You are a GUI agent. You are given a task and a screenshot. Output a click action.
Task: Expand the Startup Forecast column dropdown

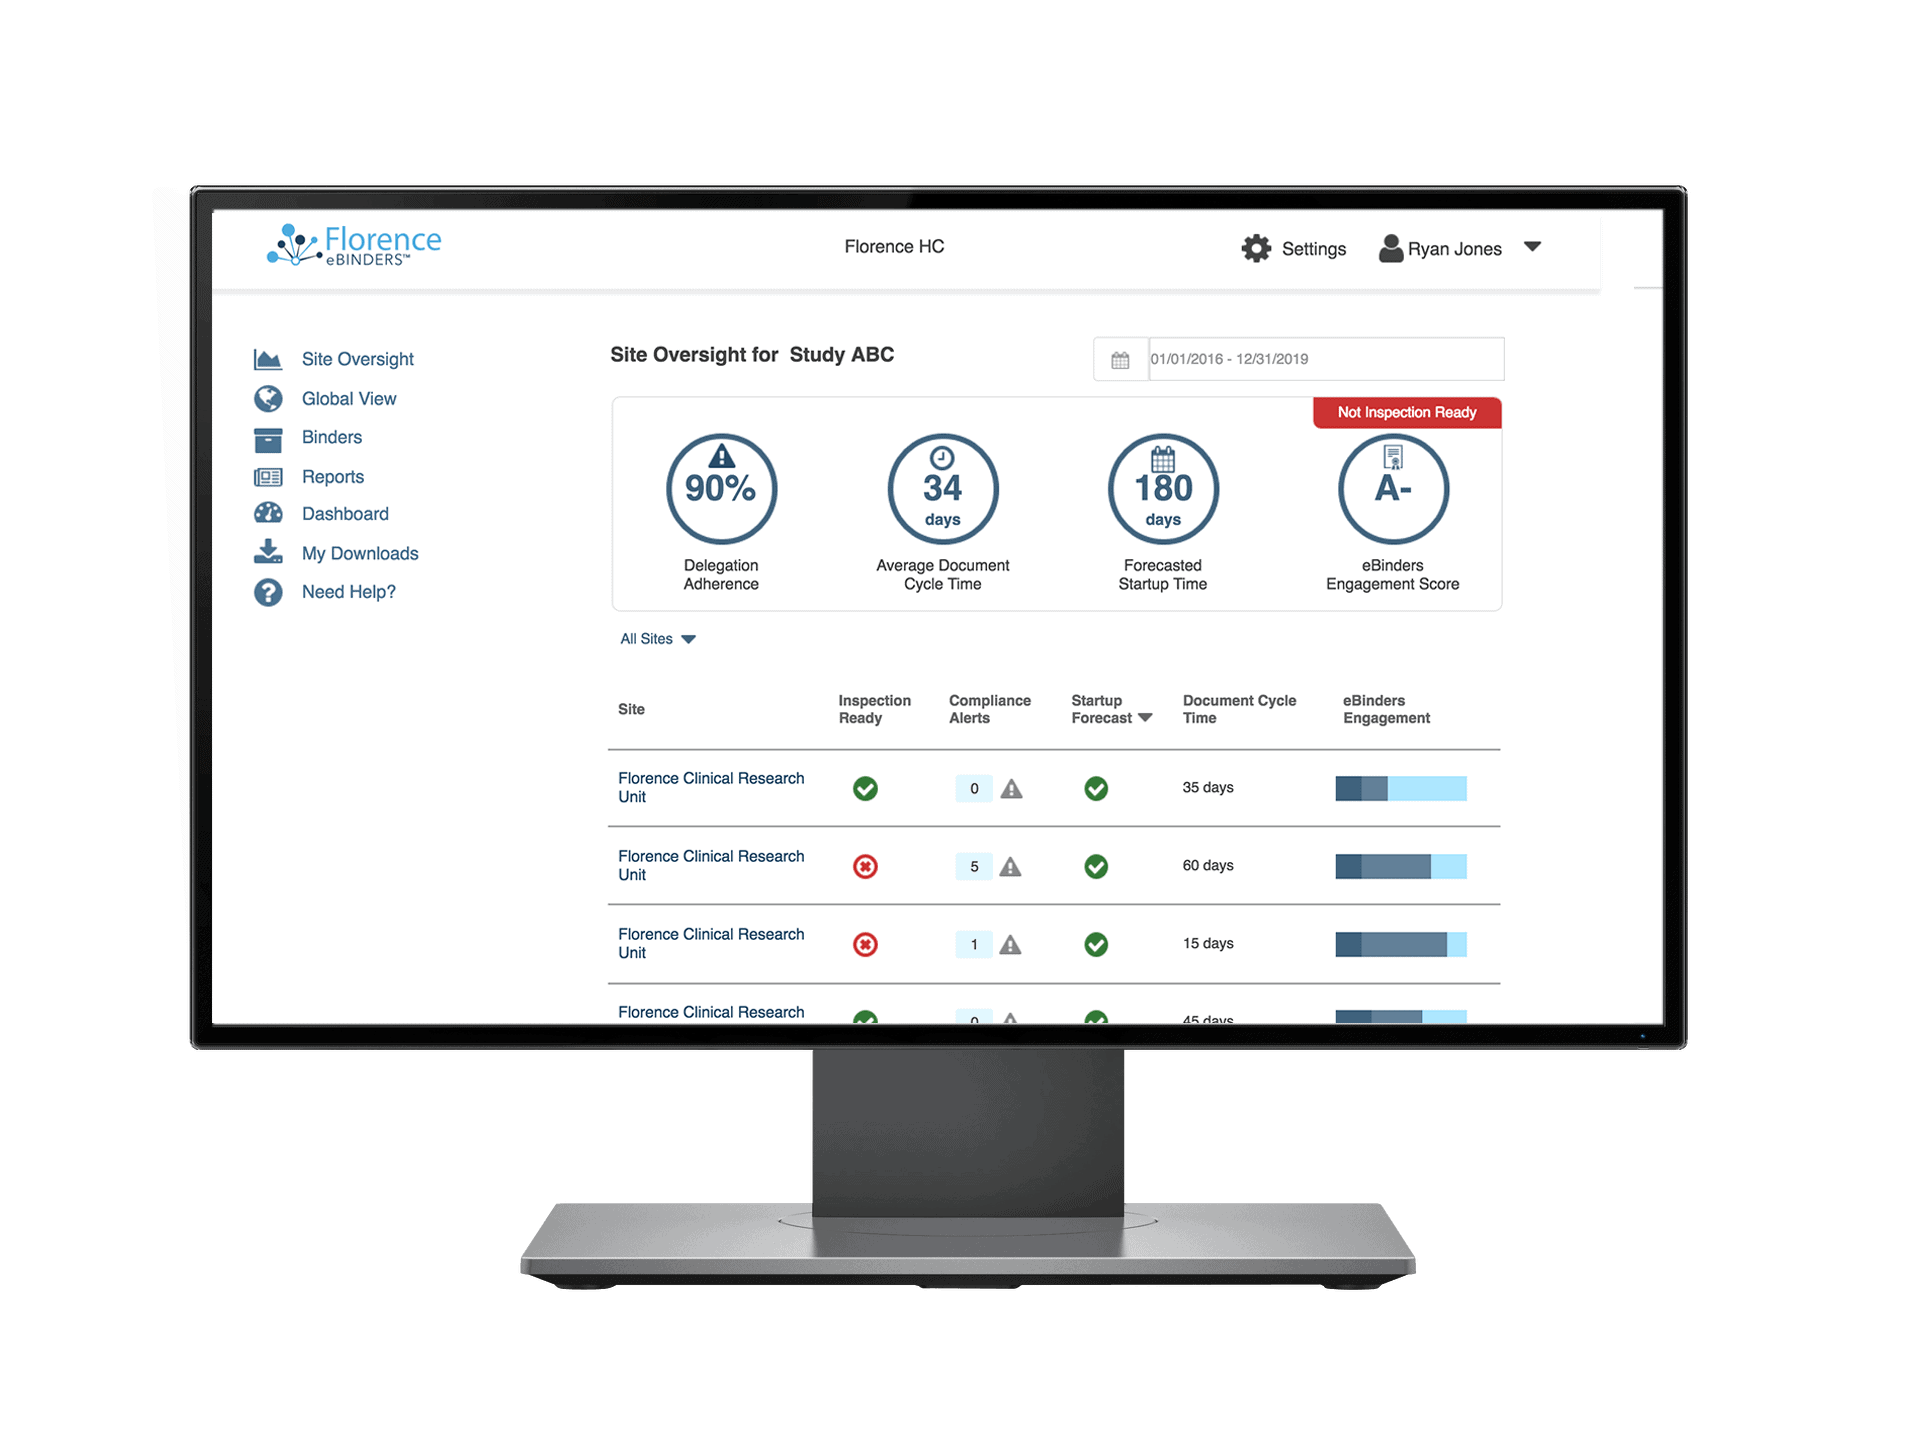point(1144,718)
